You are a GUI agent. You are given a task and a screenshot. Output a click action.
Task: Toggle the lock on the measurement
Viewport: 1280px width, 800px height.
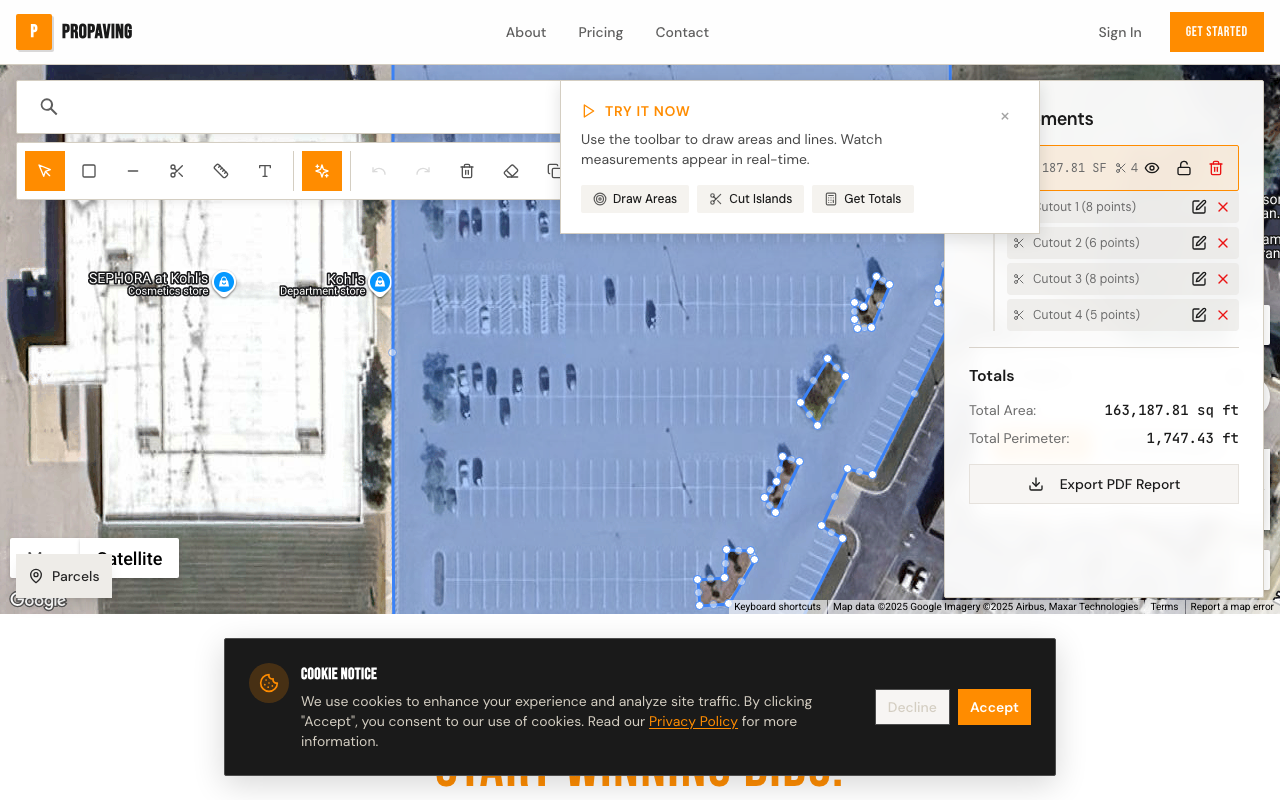[1184, 168]
